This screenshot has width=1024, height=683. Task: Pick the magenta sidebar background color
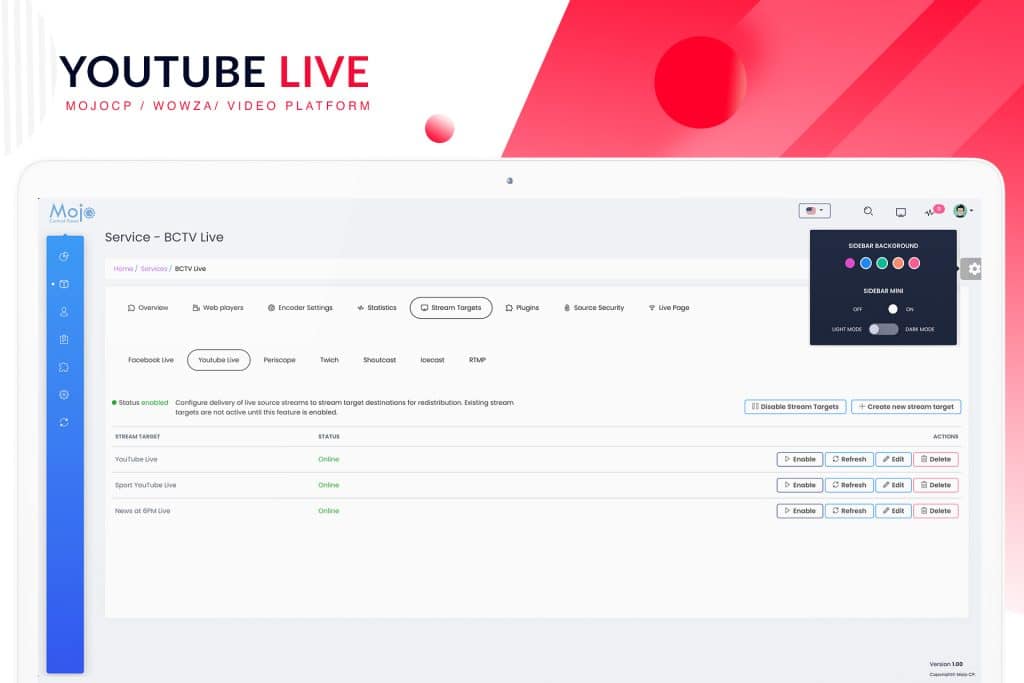(850, 263)
